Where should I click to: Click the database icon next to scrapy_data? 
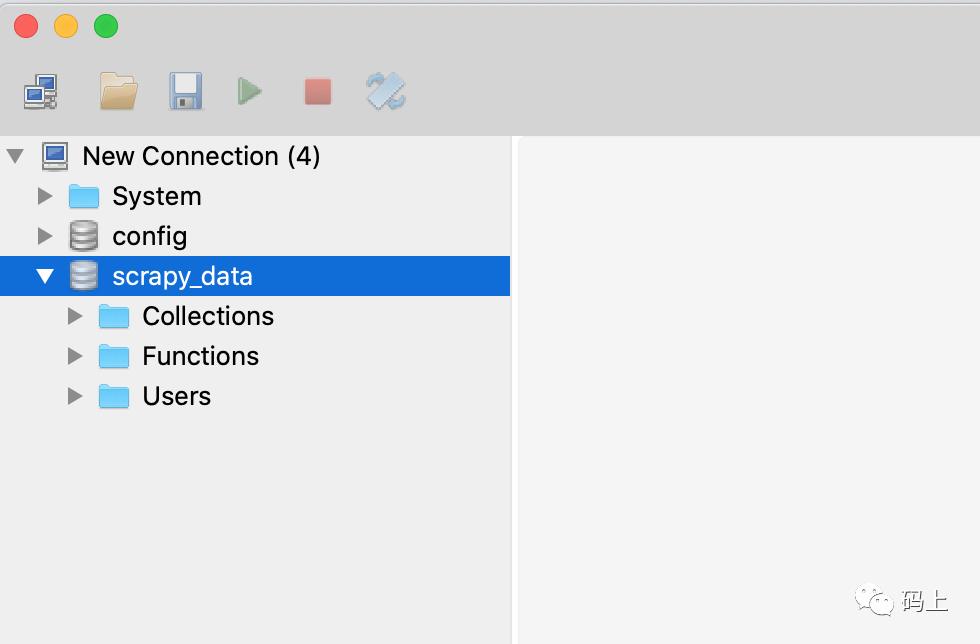[x=83, y=276]
